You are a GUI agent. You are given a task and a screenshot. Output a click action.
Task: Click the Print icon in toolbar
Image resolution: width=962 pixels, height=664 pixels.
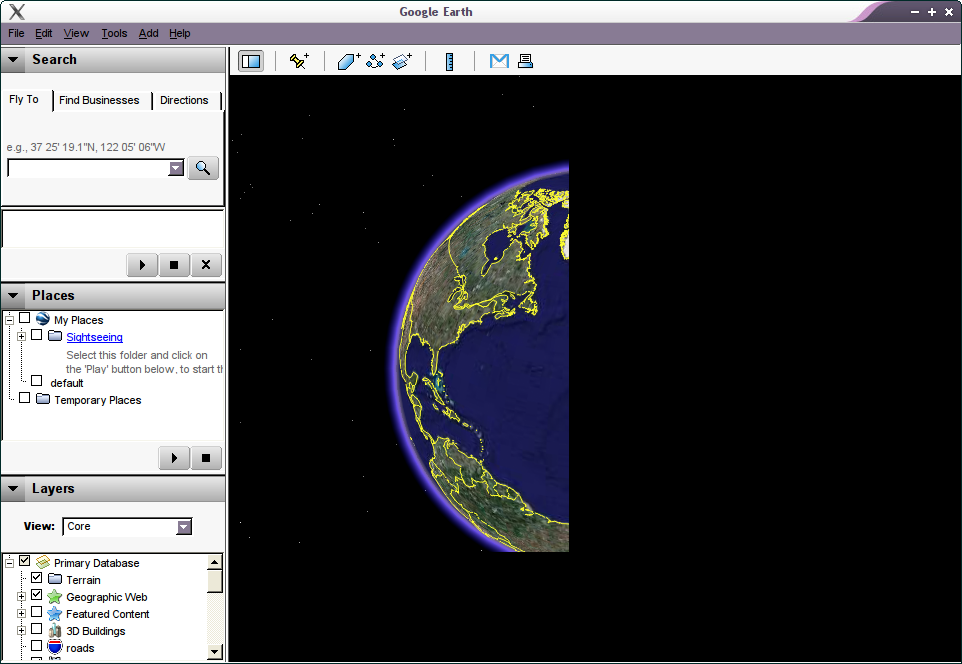pos(525,61)
